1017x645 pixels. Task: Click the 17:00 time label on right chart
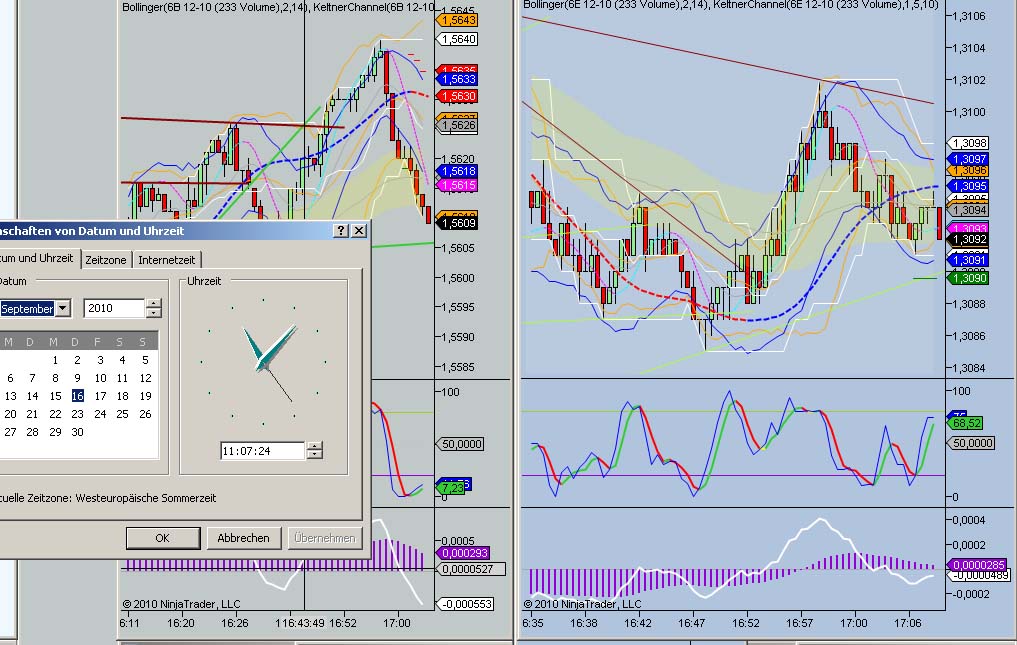[x=854, y=623]
